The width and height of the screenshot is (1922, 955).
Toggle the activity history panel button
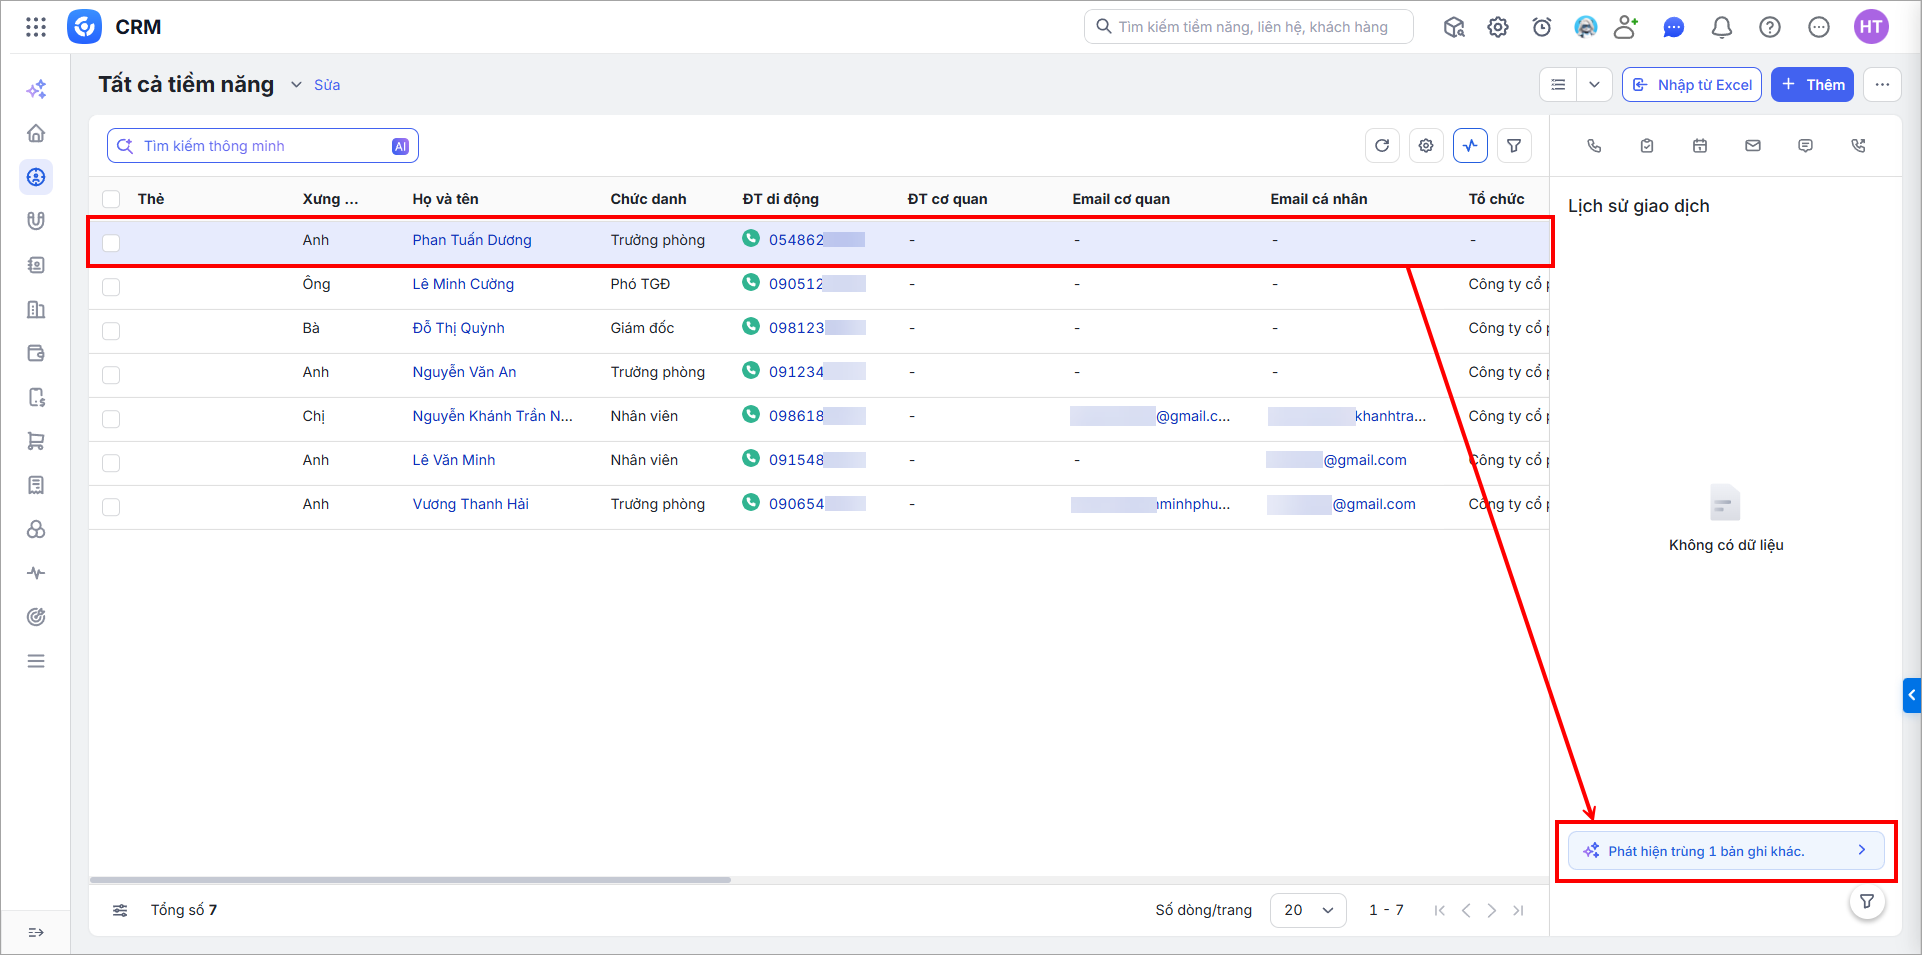click(x=1470, y=146)
